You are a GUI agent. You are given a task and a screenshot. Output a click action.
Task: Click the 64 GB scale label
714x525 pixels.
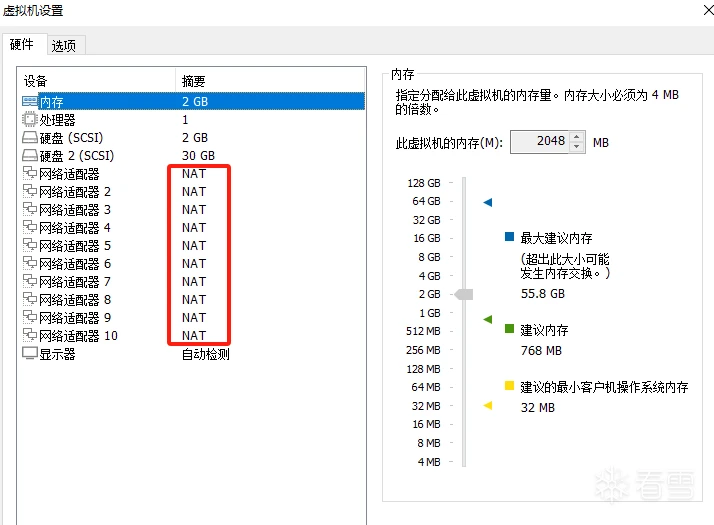(426, 201)
